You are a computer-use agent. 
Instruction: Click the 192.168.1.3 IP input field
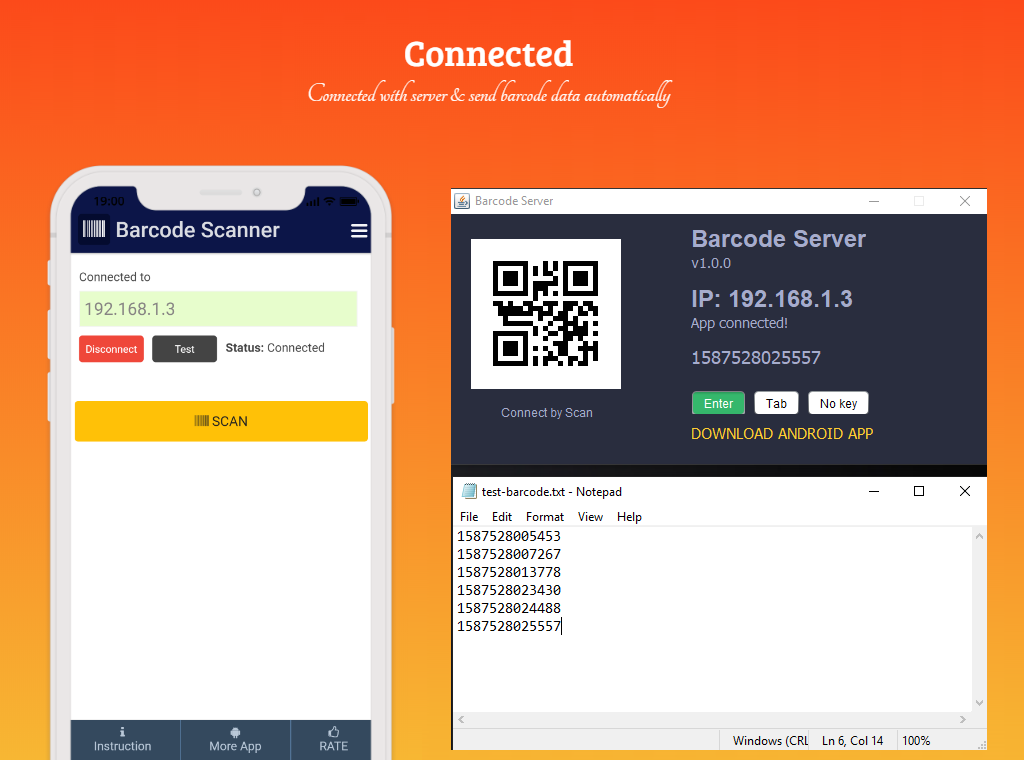click(x=218, y=309)
